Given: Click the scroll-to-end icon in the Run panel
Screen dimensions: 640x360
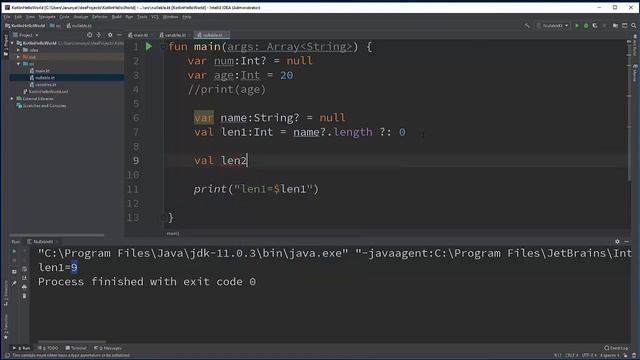Looking at the screenshot, I should 24,278.
